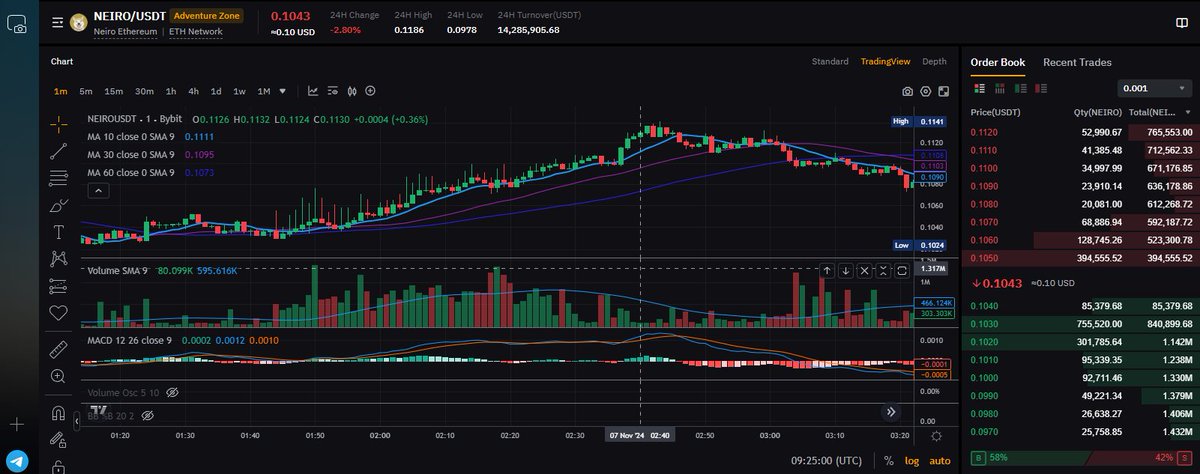
Task: Select the crosshair cursor tool
Action: [58, 124]
